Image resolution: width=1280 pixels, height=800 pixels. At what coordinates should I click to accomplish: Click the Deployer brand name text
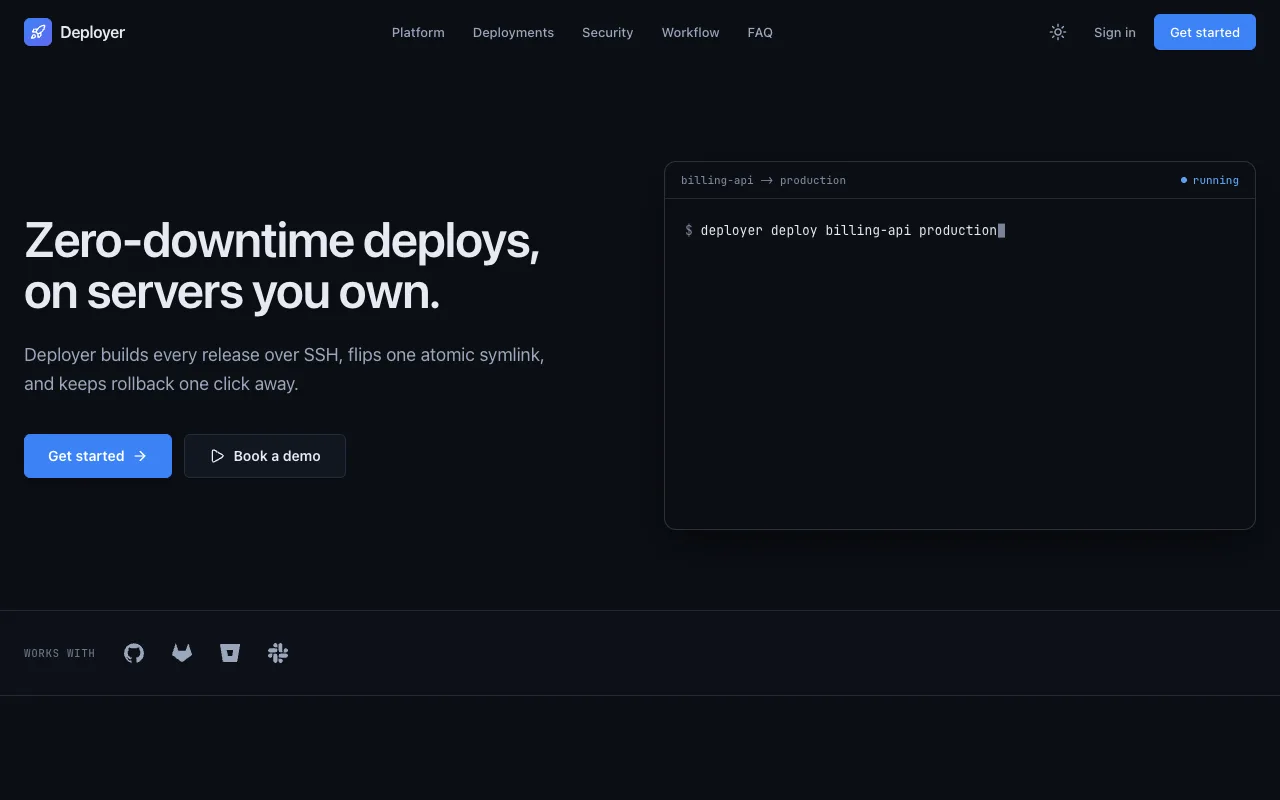pos(92,32)
